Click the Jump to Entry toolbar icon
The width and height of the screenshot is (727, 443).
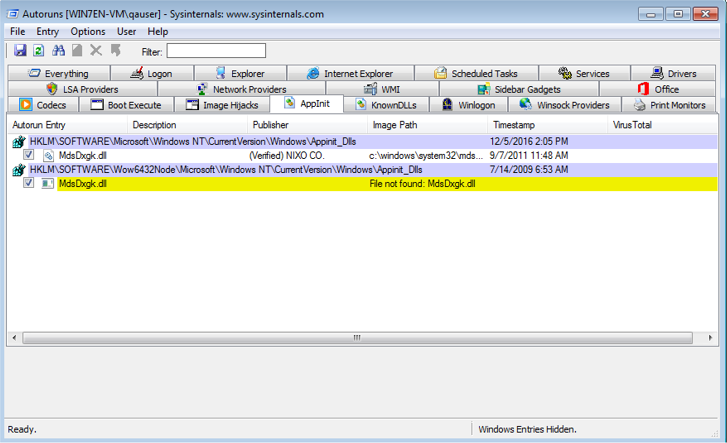pyautogui.click(x=115, y=50)
